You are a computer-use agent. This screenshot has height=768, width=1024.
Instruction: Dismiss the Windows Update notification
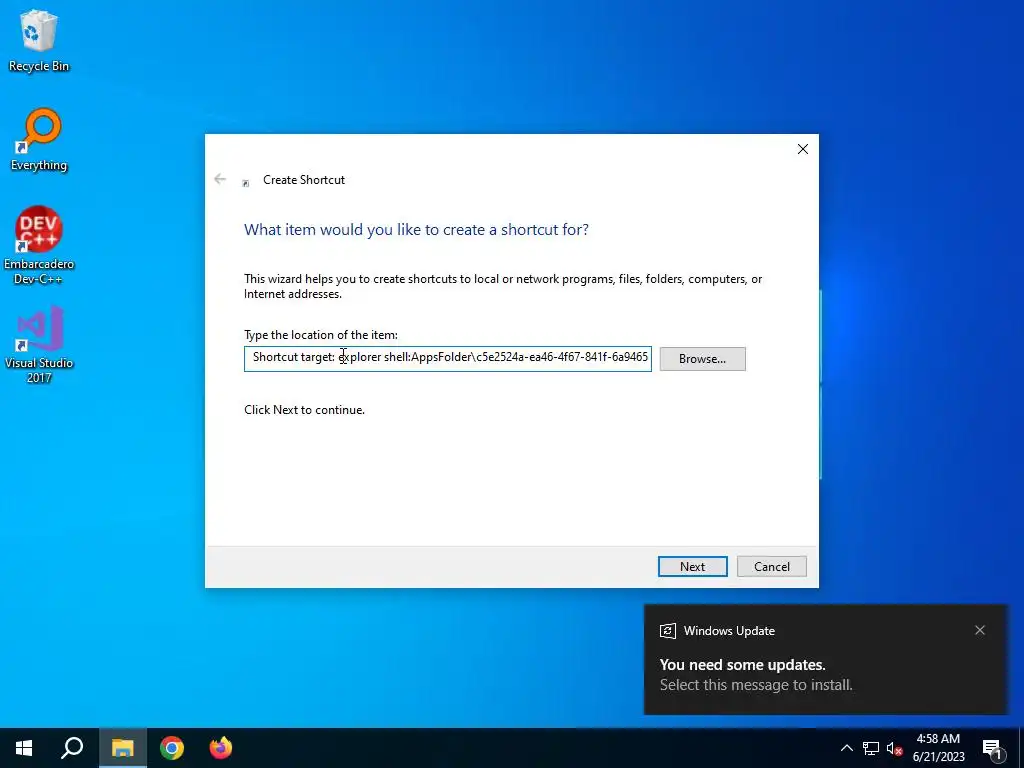coord(979,630)
